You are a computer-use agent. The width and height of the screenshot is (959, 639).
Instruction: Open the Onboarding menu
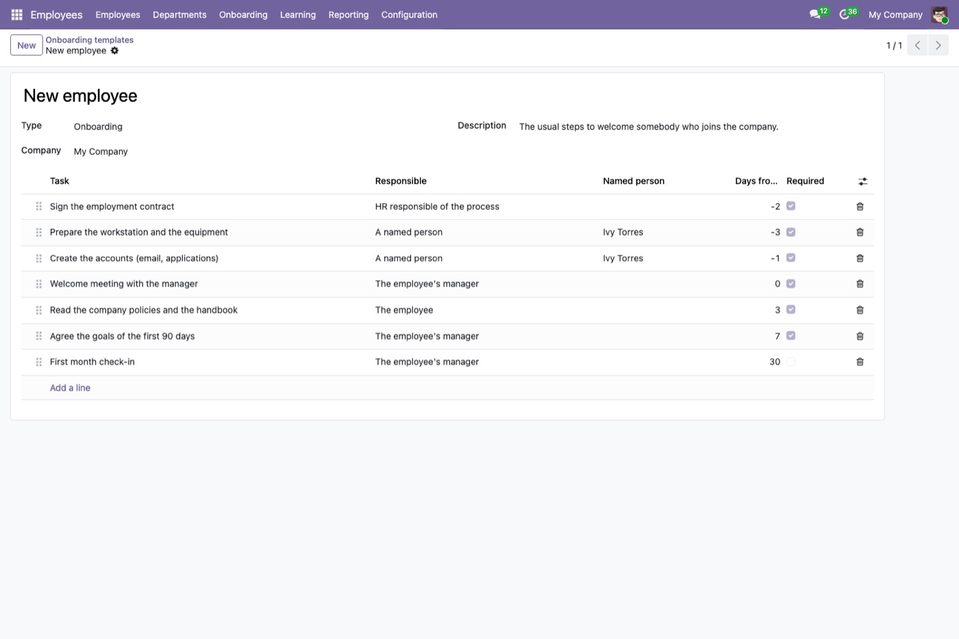click(243, 15)
